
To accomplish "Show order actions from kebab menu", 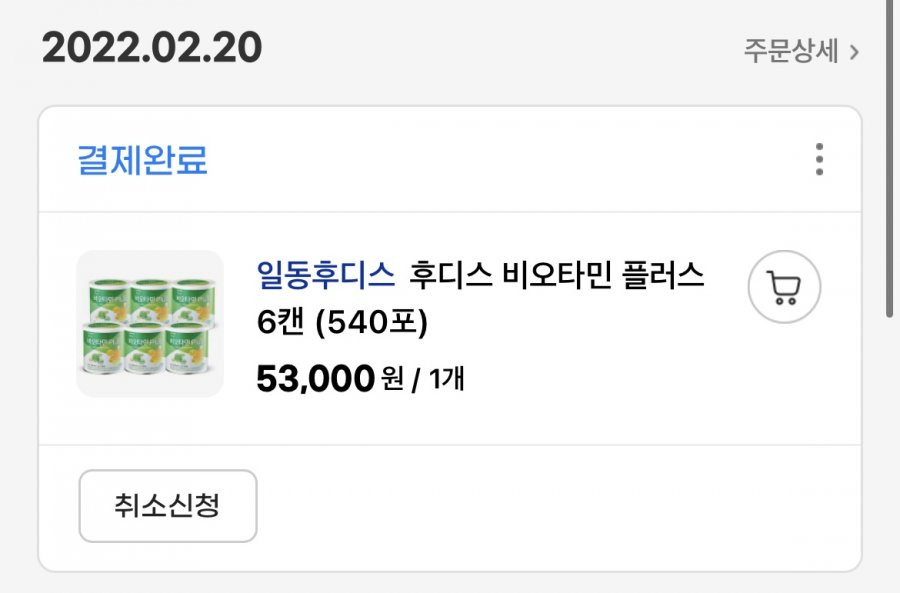I will (x=819, y=159).
